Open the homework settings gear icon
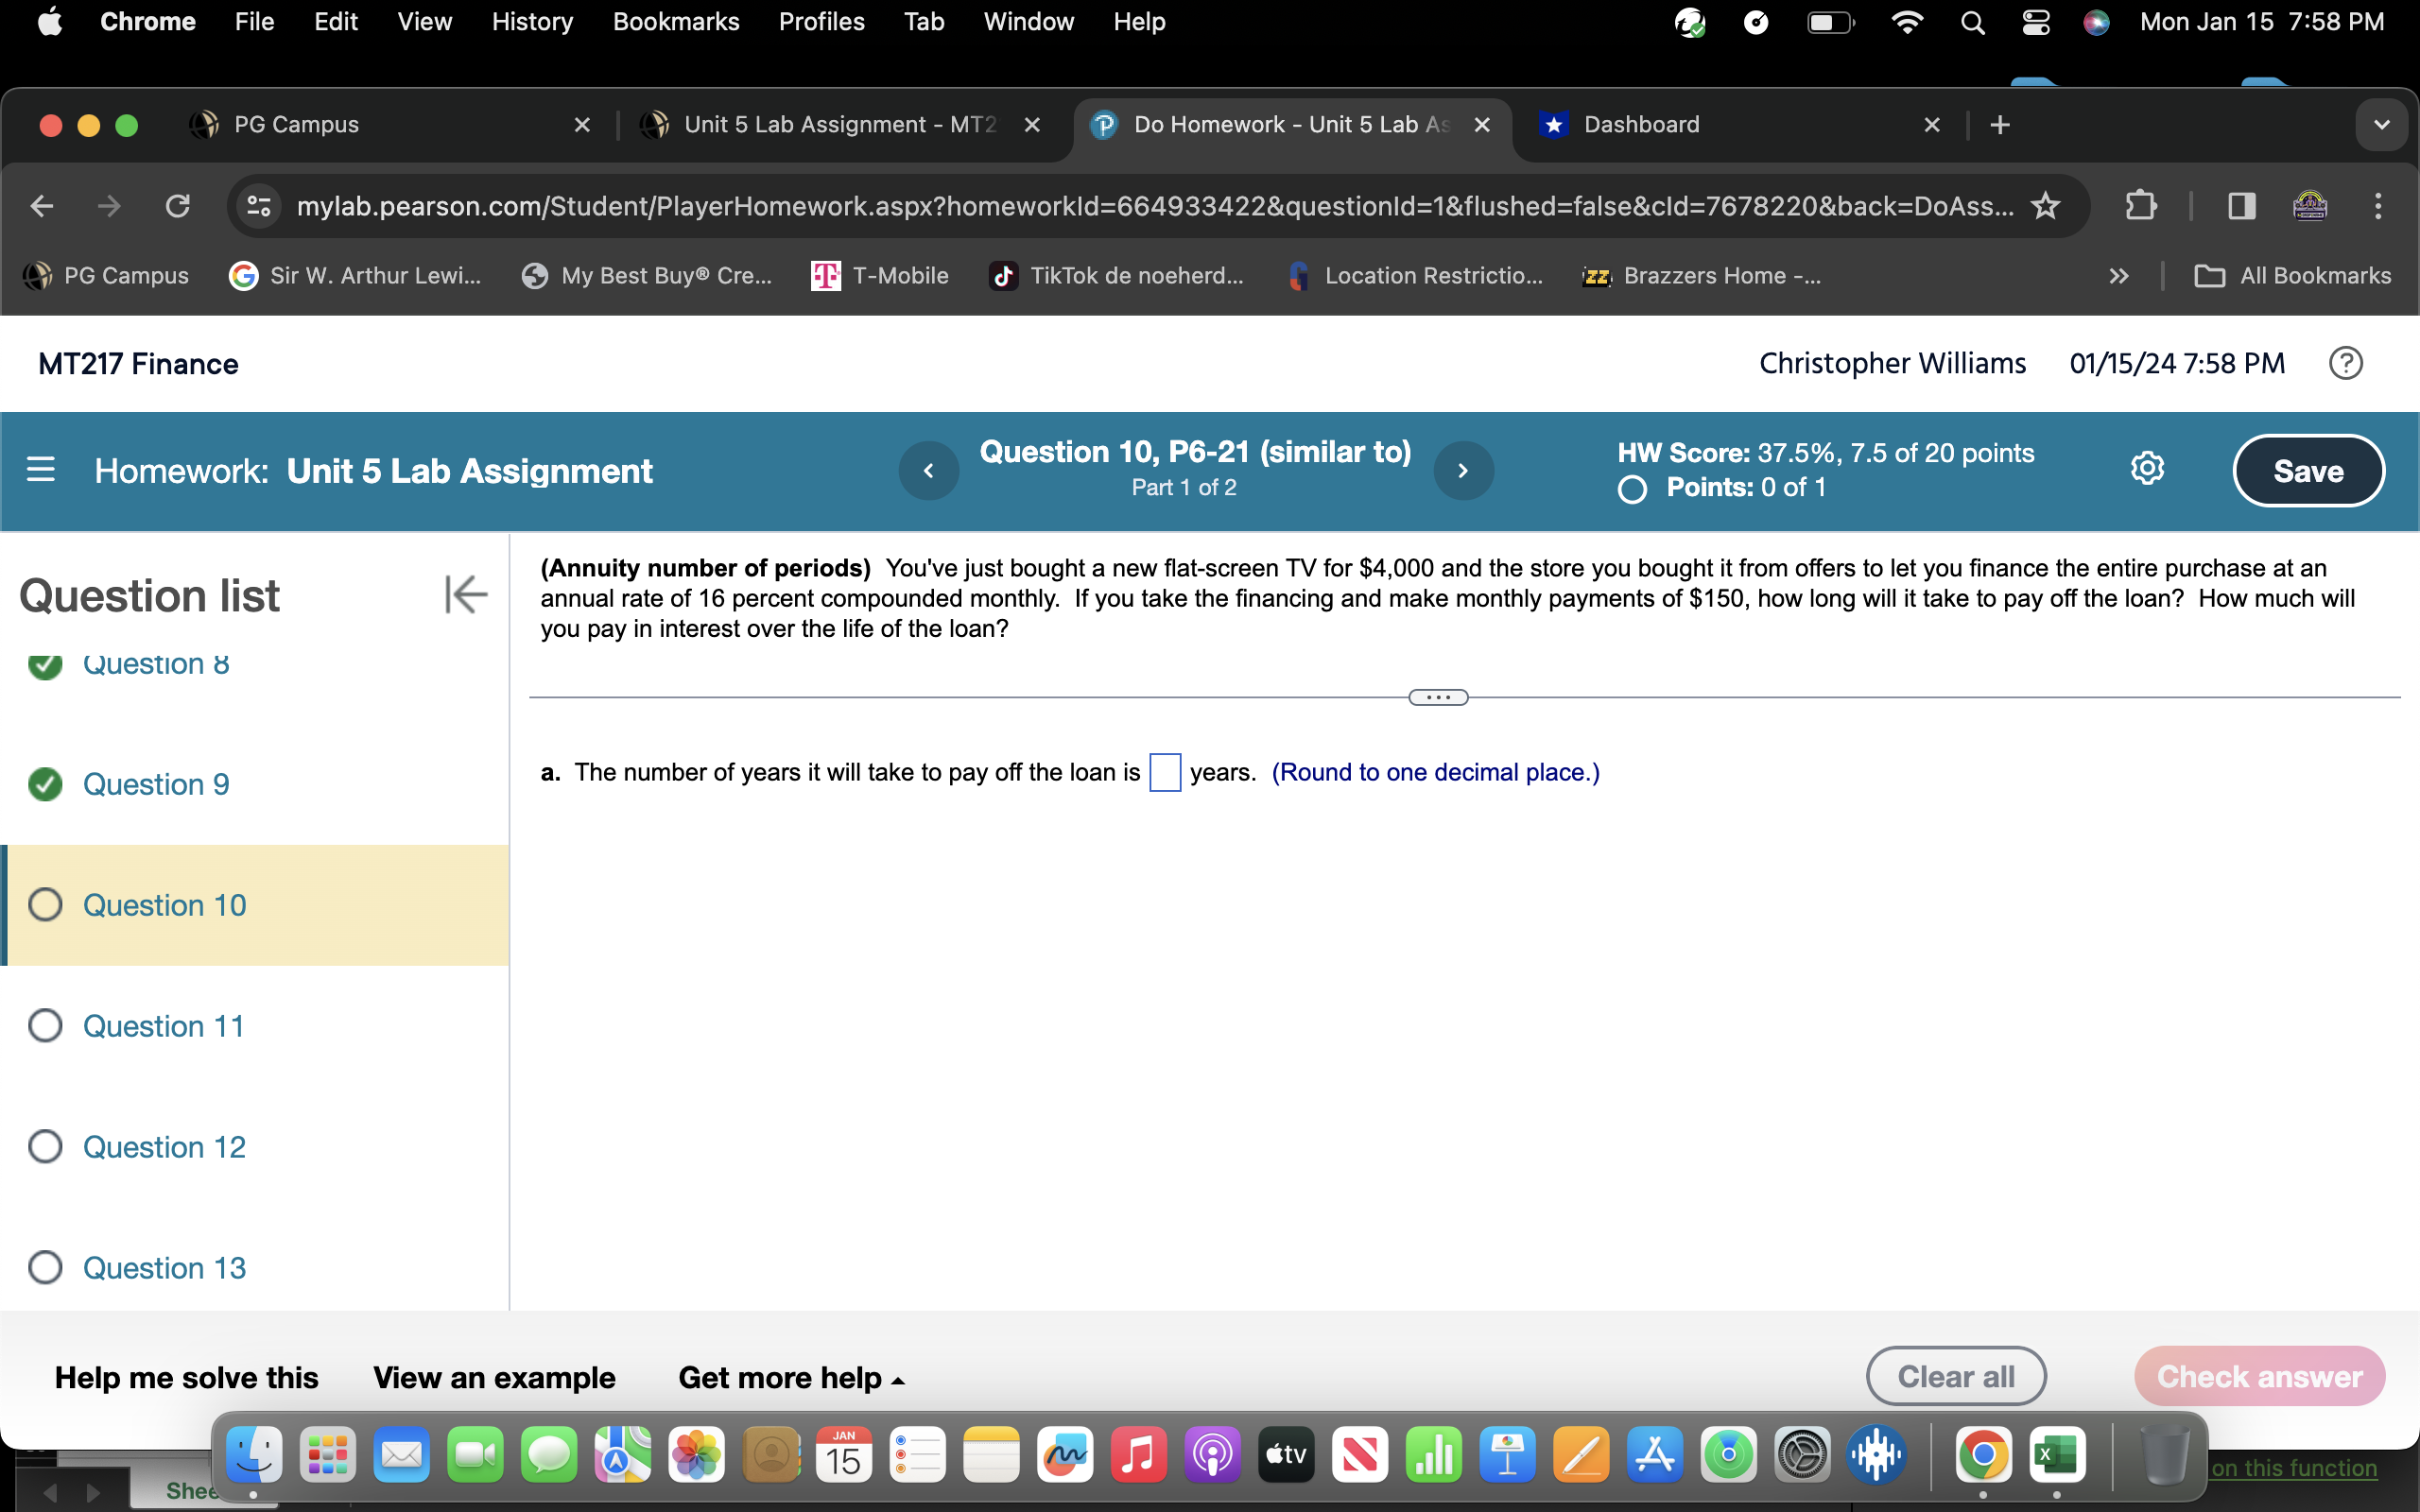This screenshot has height=1512, width=2420. [x=2148, y=467]
